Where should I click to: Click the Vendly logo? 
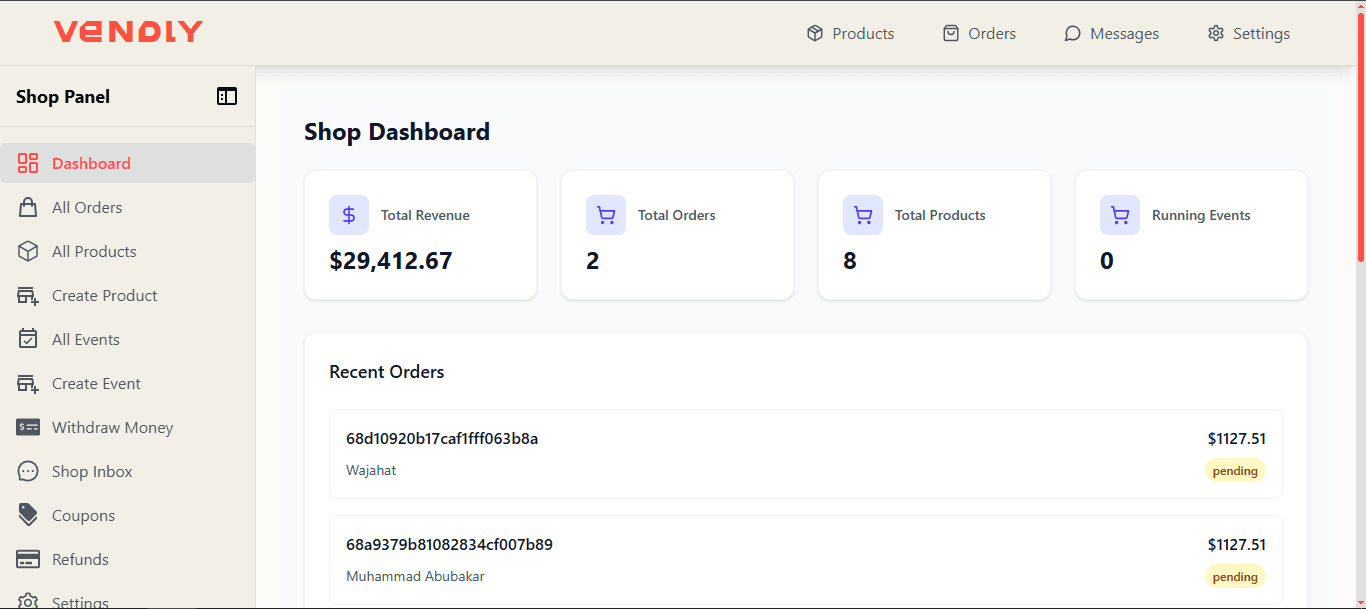128,31
